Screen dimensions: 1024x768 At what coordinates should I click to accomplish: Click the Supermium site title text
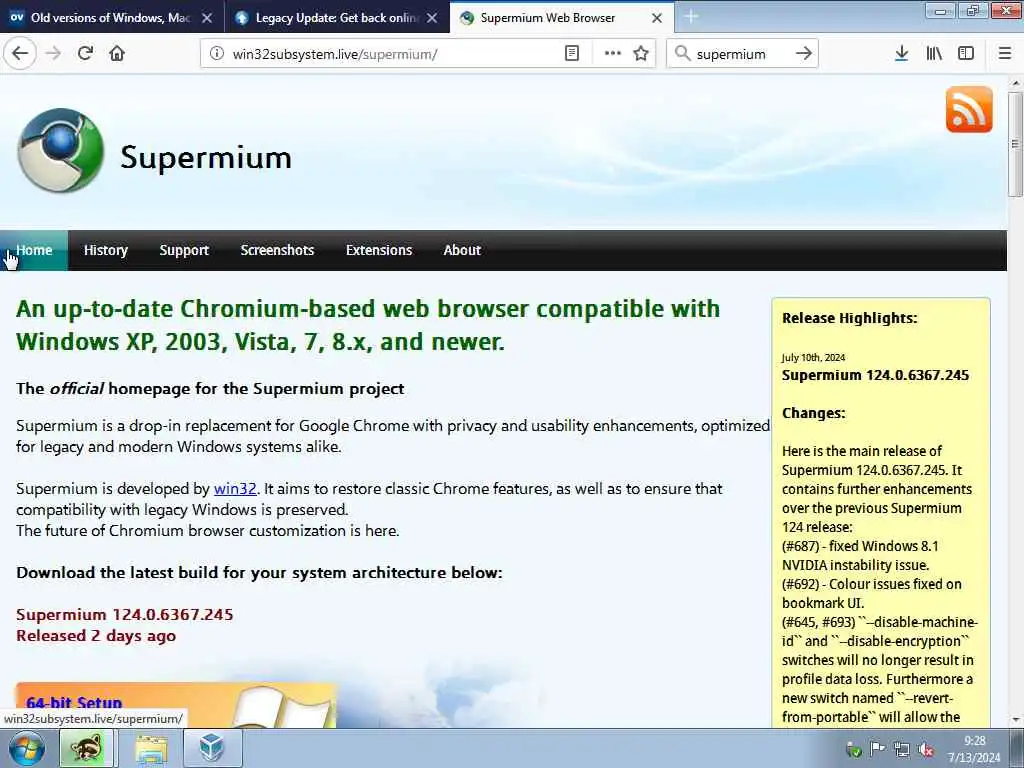click(206, 157)
